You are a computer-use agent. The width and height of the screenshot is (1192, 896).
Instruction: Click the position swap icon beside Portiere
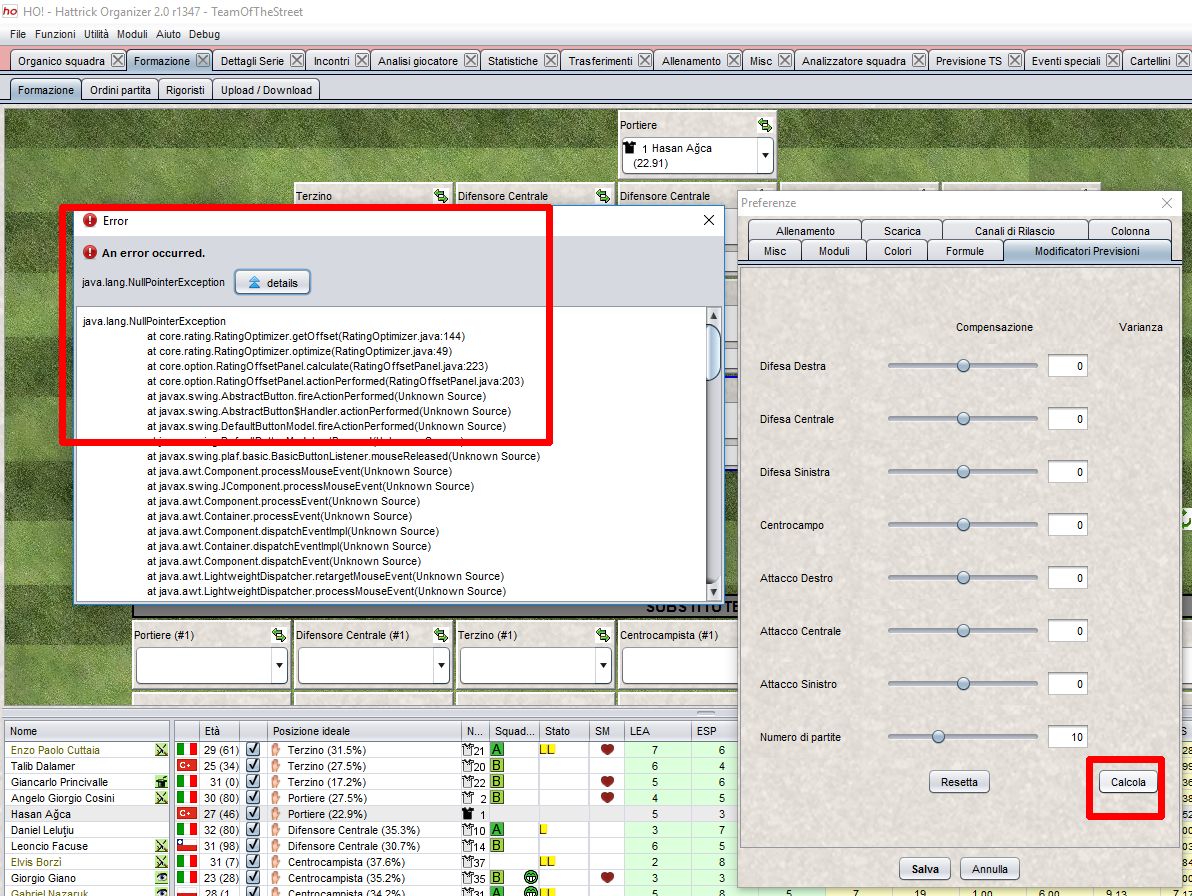tap(764, 124)
